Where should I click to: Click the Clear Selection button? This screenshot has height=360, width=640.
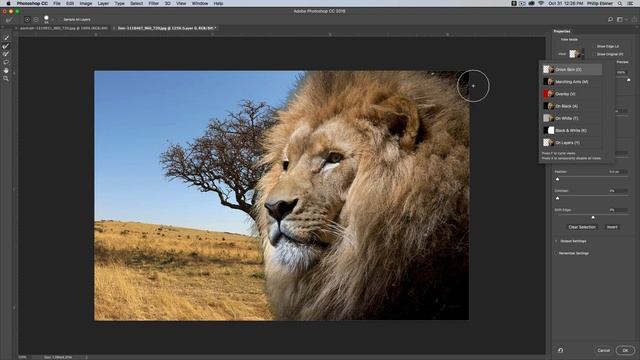(582, 227)
